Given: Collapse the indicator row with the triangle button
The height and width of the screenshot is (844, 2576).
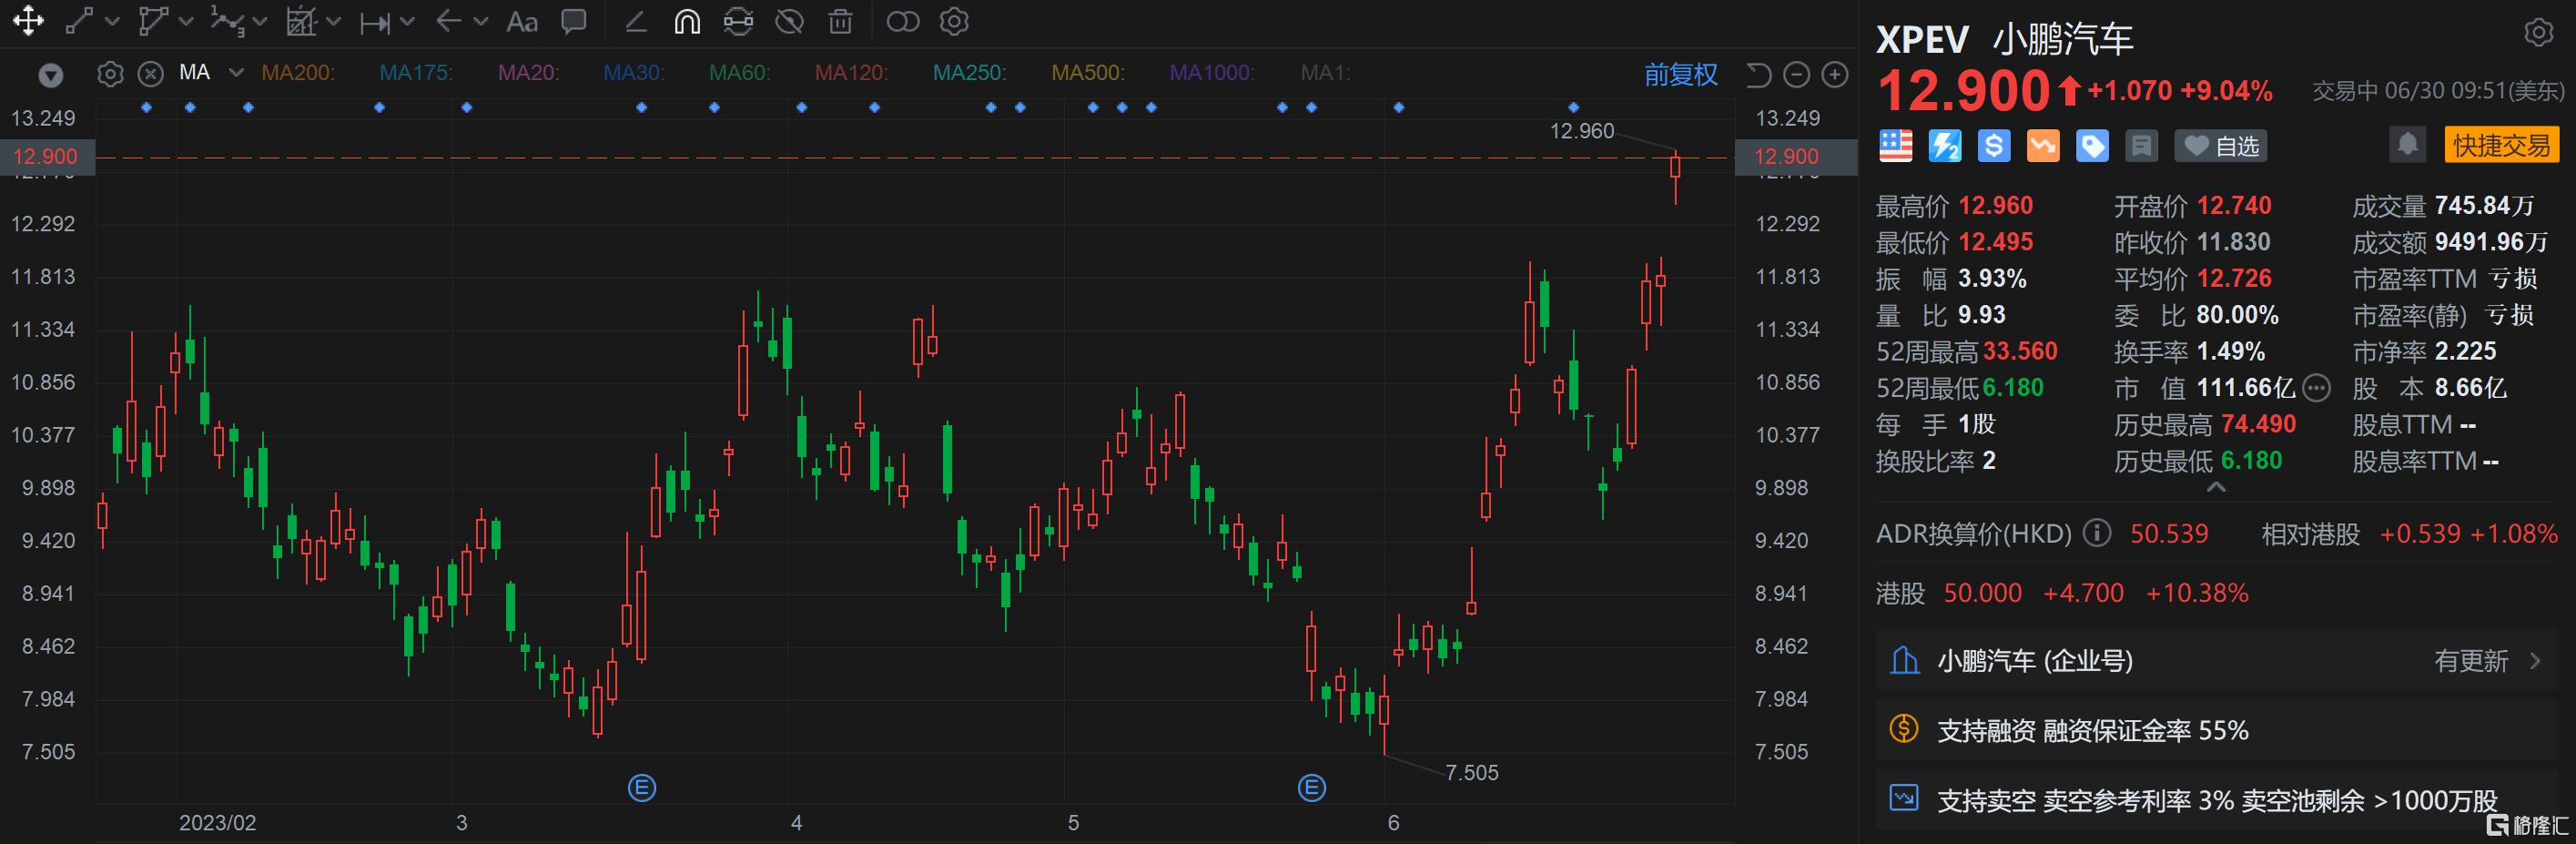Looking at the screenshot, I should pos(51,75).
